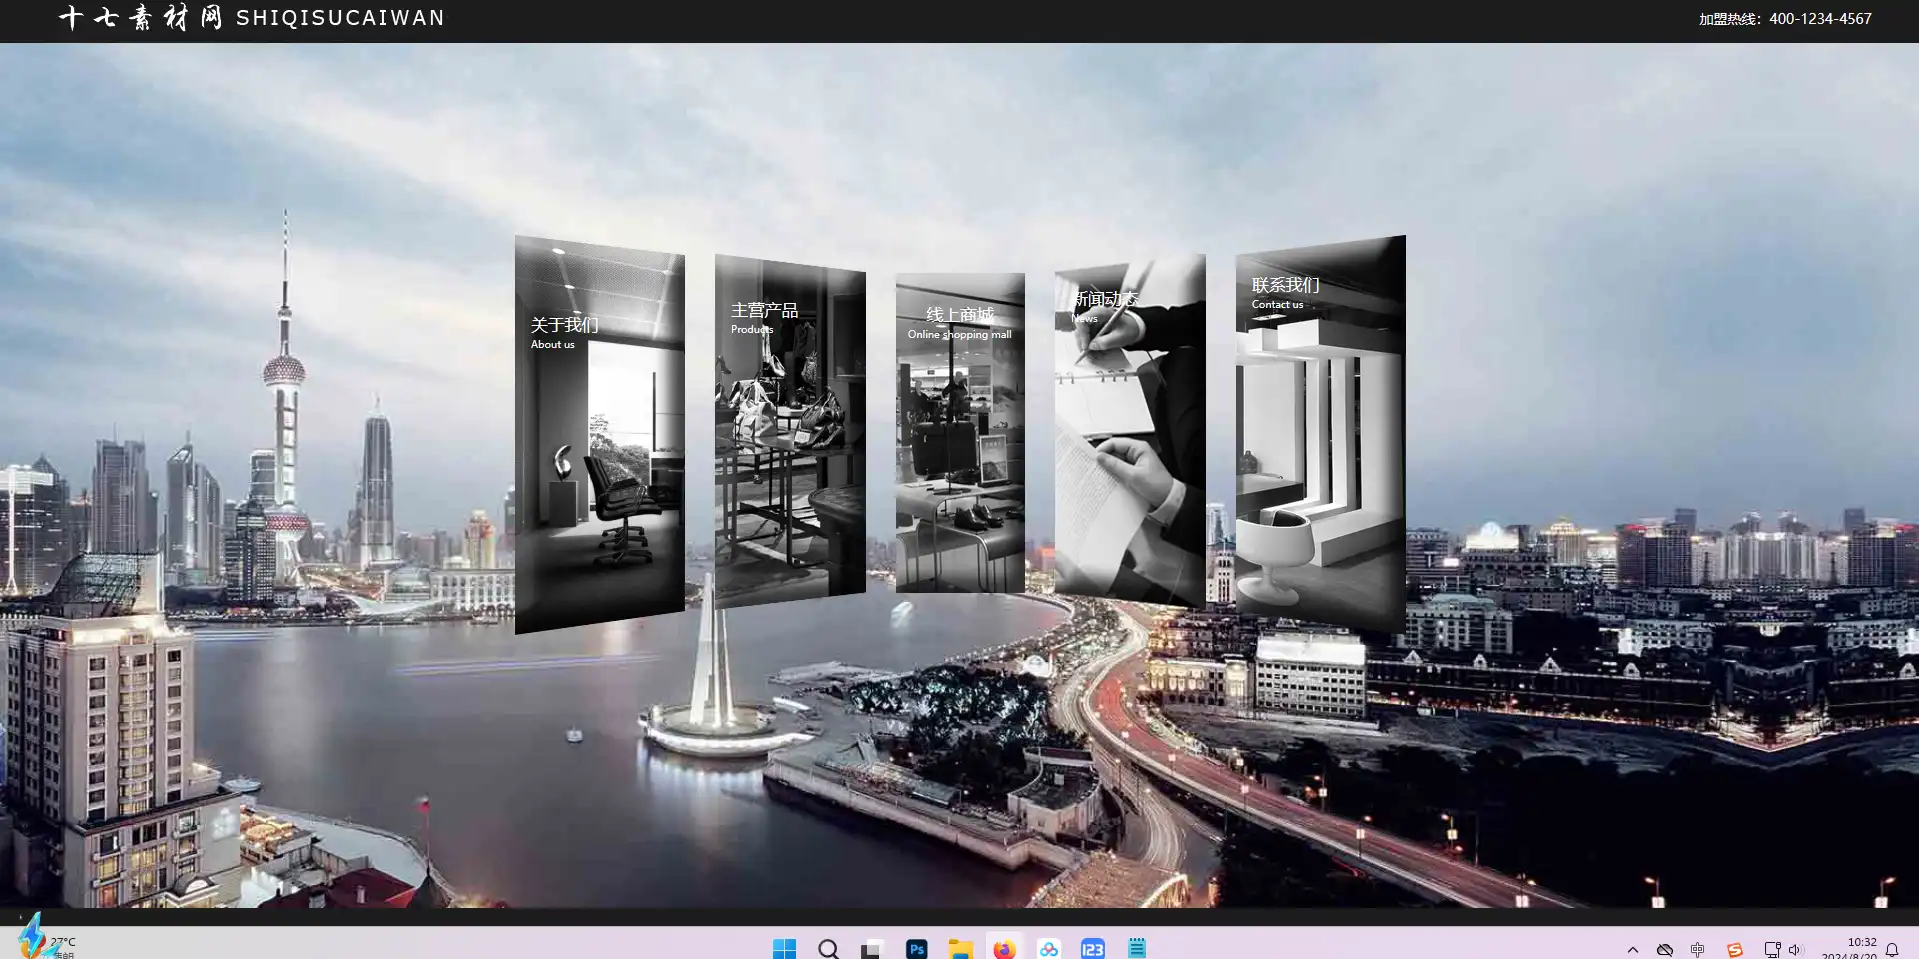Open the volume speaker tray icon
The image size is (1919, 959).
(1795, 950)
